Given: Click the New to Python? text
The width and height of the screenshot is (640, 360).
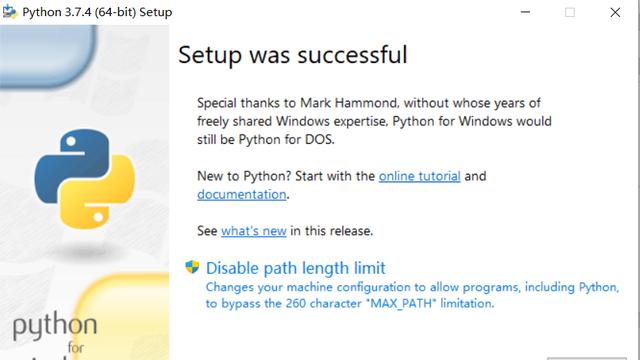Looking at the screenshot, I should [244, 176].
